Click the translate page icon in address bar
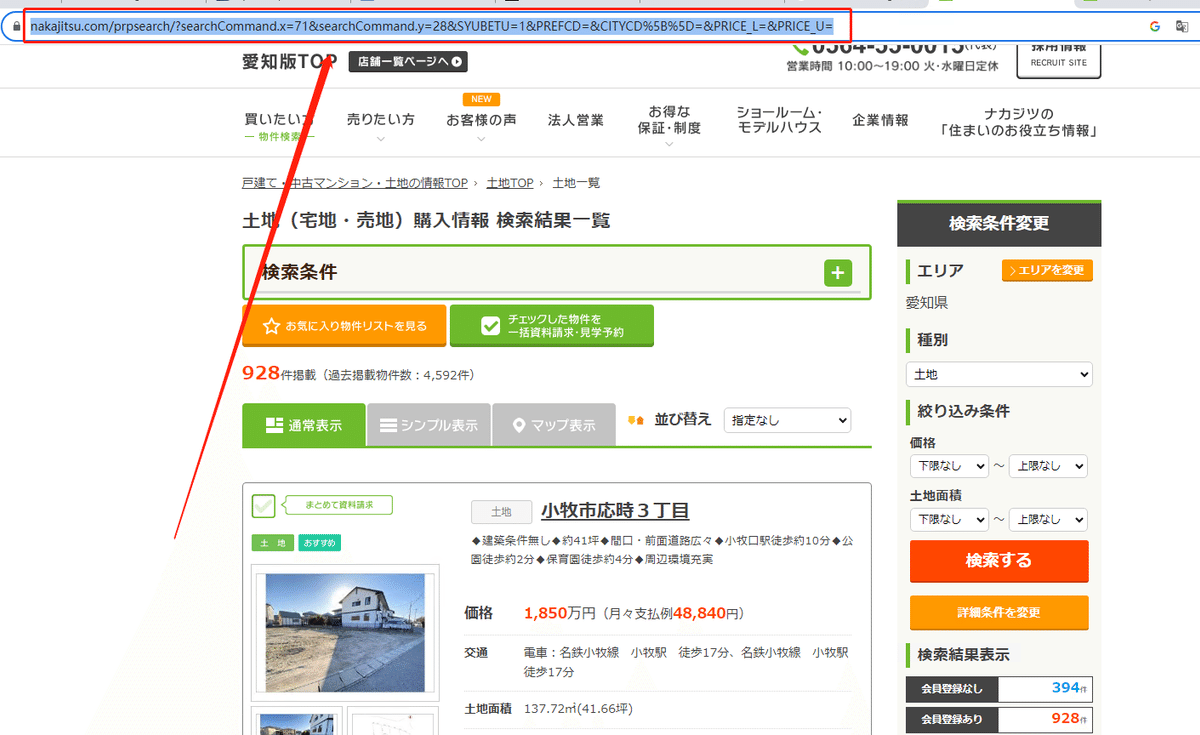 tap(1181, 26)
